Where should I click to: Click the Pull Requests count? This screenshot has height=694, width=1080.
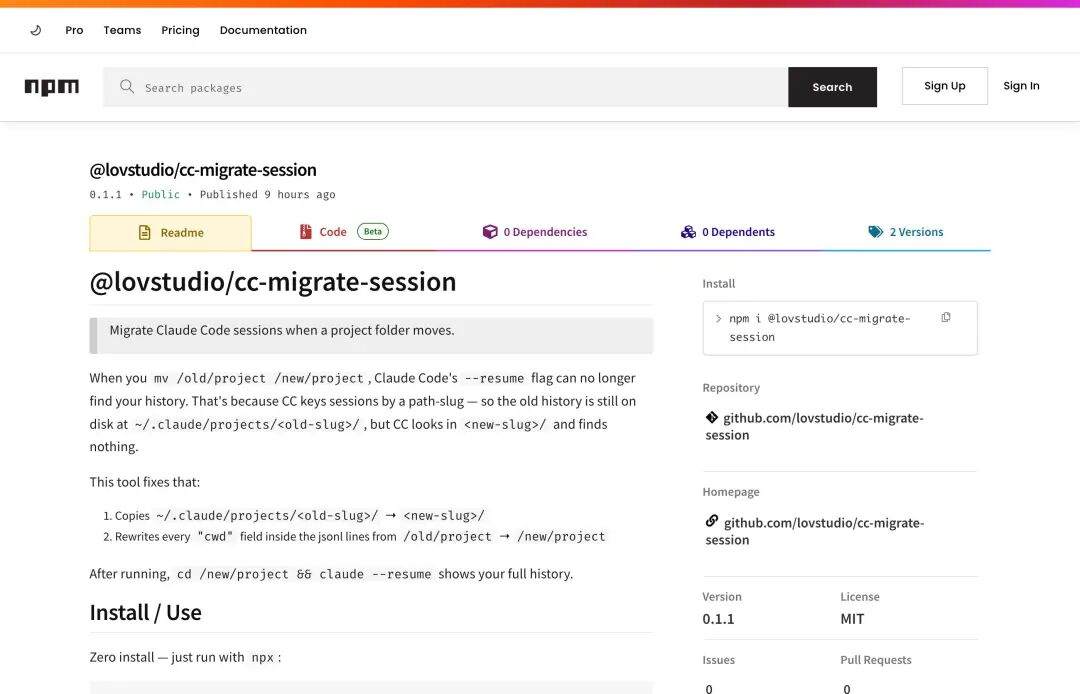pos(847,688)
